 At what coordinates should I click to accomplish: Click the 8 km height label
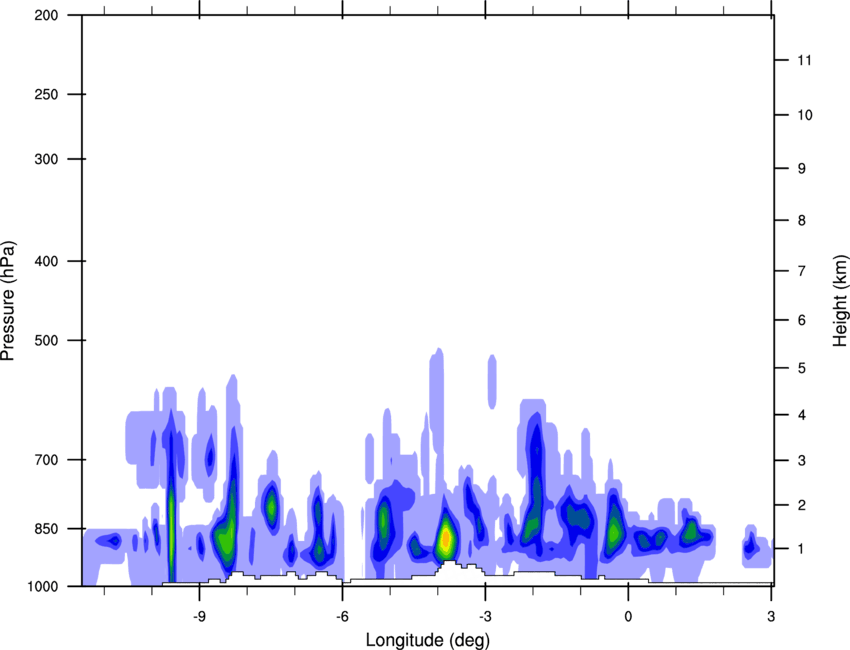click(802, 220)
